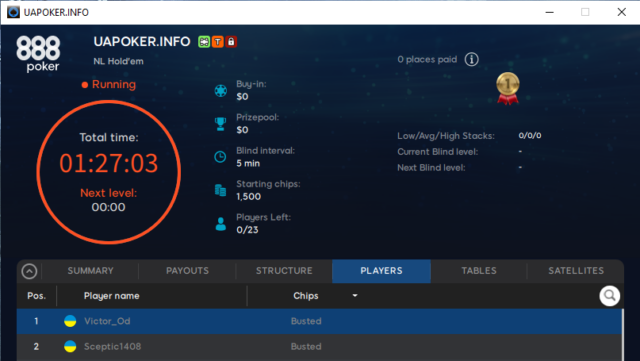The height and width of the screenshot is (361, 640).
Task: Sort by the Chips column header
Action: 306,296
